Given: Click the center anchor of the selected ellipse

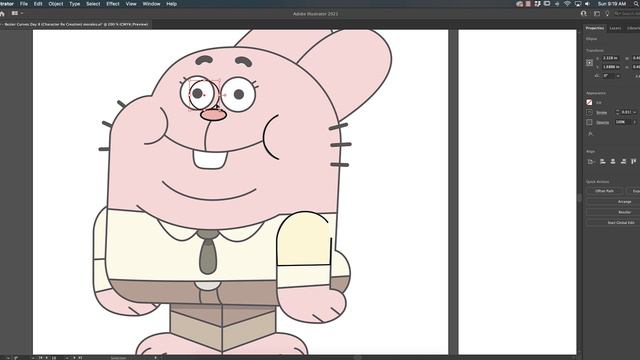Looking at the screenshot, I should point(204,95).
